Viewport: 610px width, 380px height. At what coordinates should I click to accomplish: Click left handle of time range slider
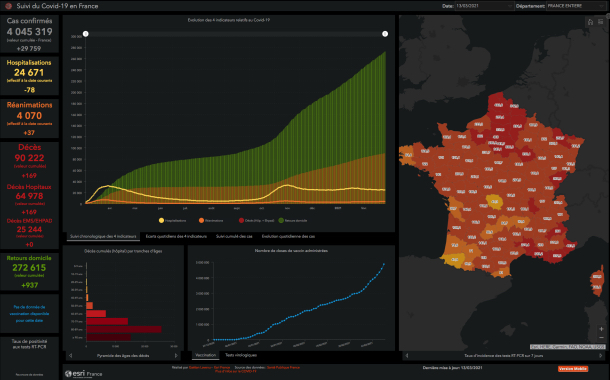[86, 34]
